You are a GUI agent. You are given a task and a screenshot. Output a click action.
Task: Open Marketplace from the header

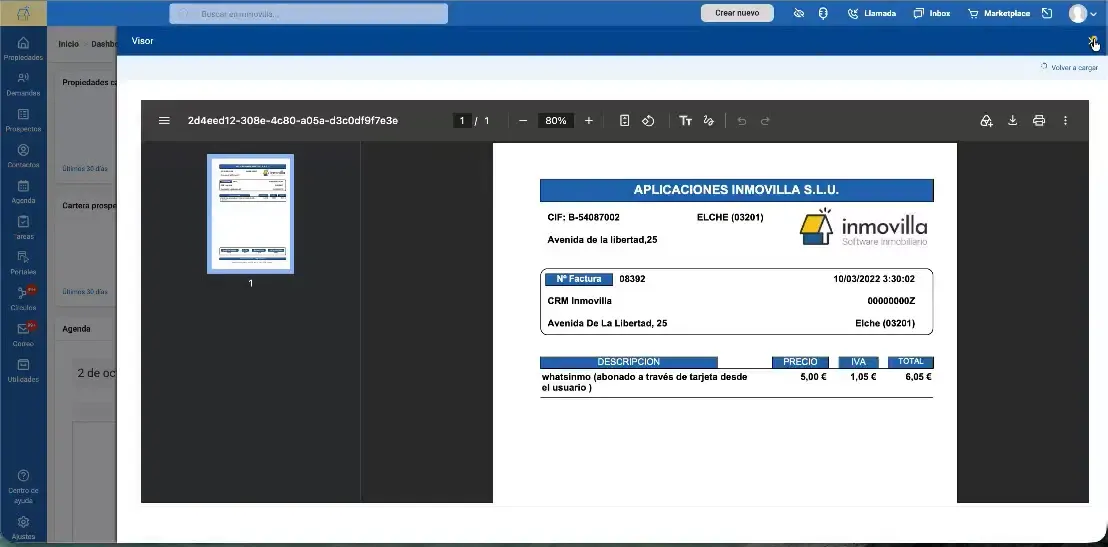998,13
